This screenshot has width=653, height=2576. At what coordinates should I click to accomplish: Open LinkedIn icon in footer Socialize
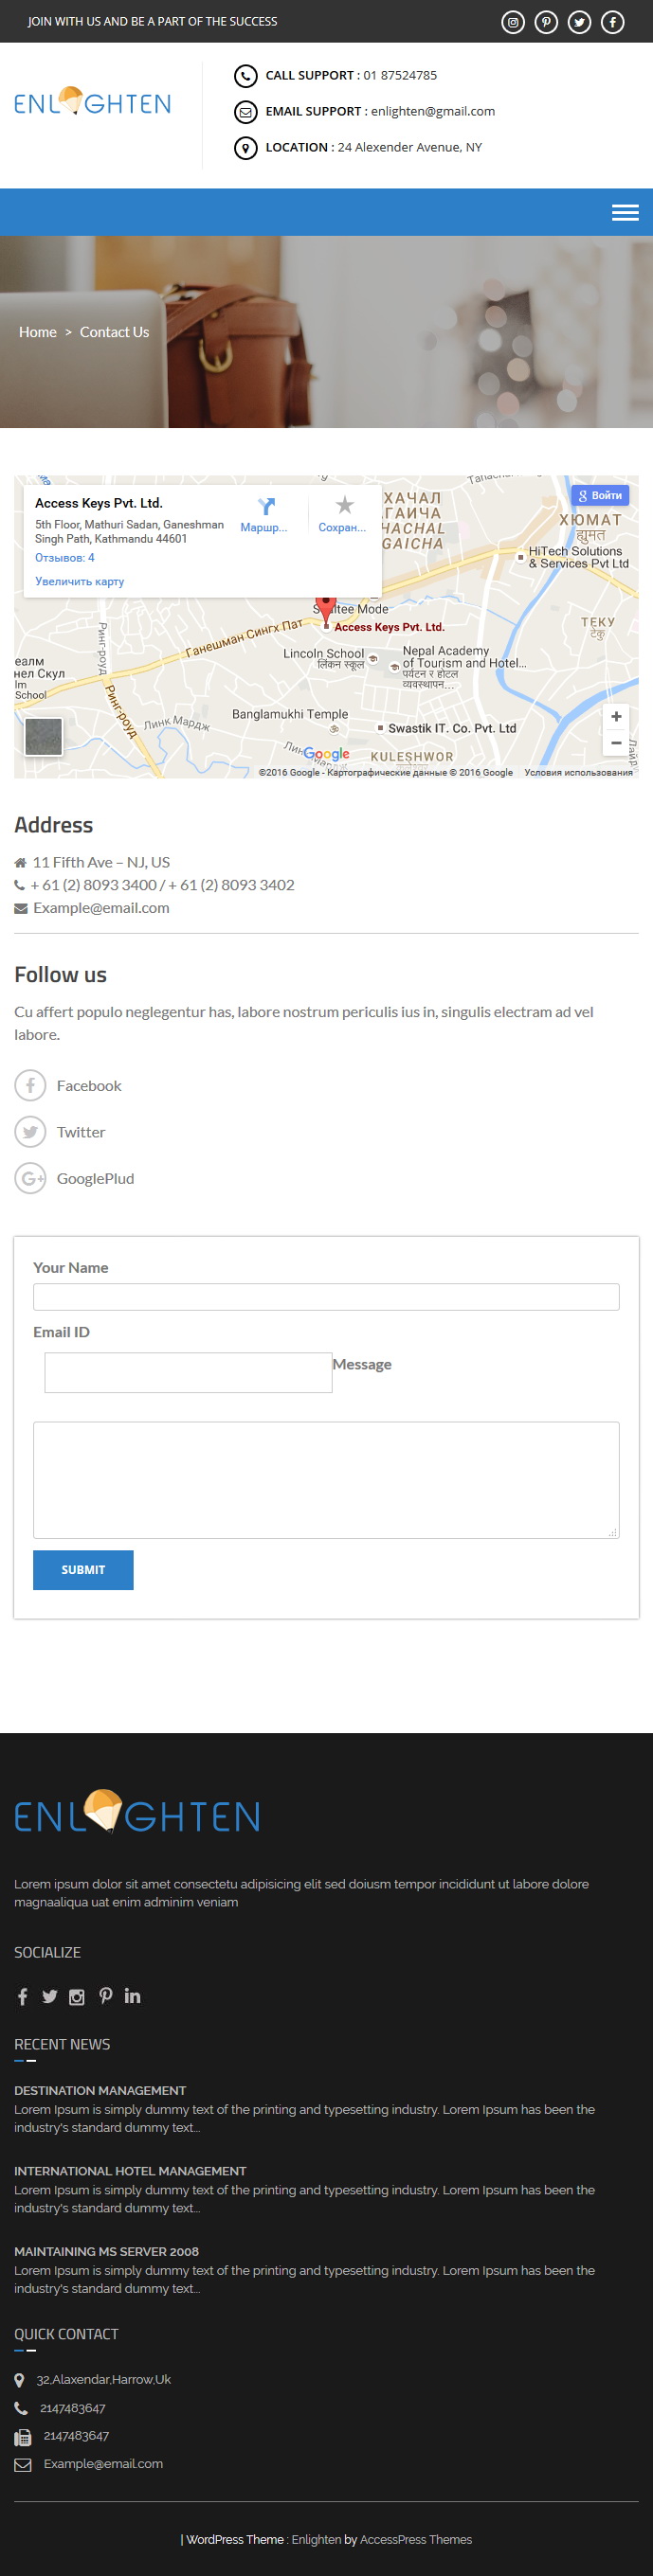(x=132, y=1996)
